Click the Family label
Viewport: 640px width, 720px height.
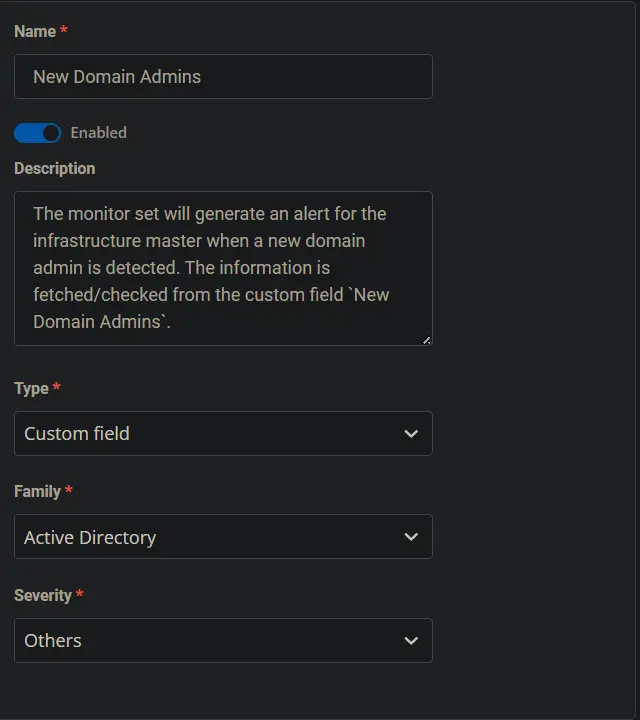coord(37,491)
